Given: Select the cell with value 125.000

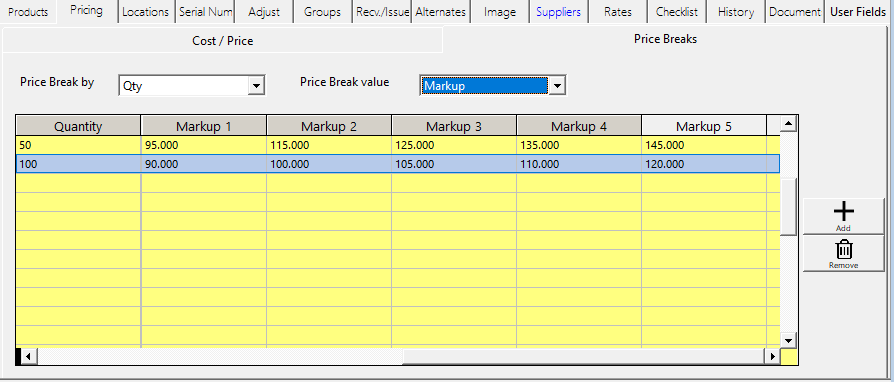Looking at the screenshot, I should (454, 145).
